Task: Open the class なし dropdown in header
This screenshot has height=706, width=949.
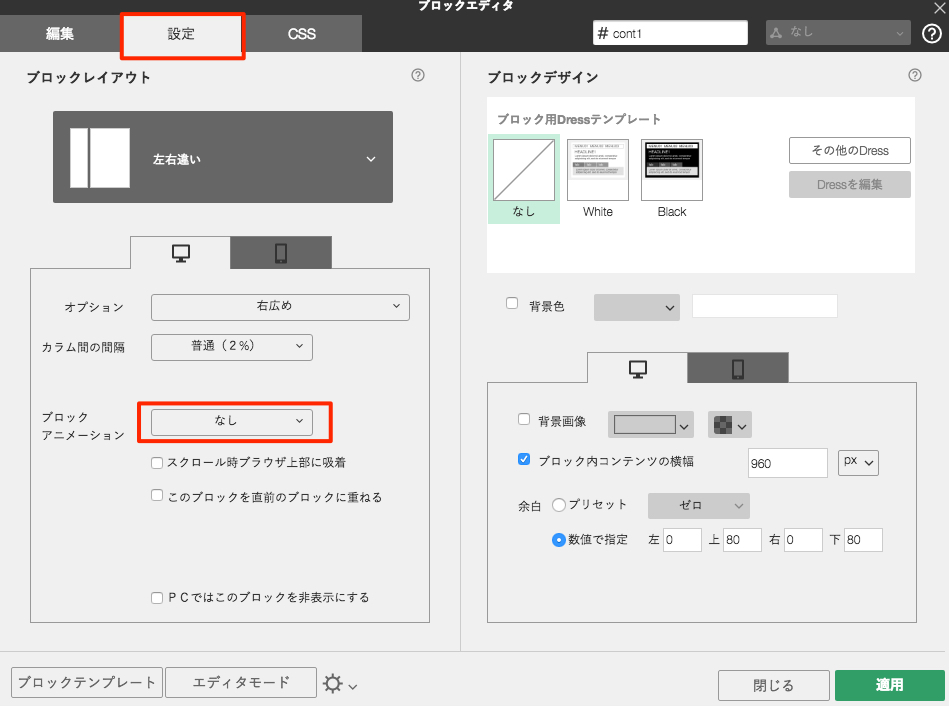Action: [x=838, y=33]
